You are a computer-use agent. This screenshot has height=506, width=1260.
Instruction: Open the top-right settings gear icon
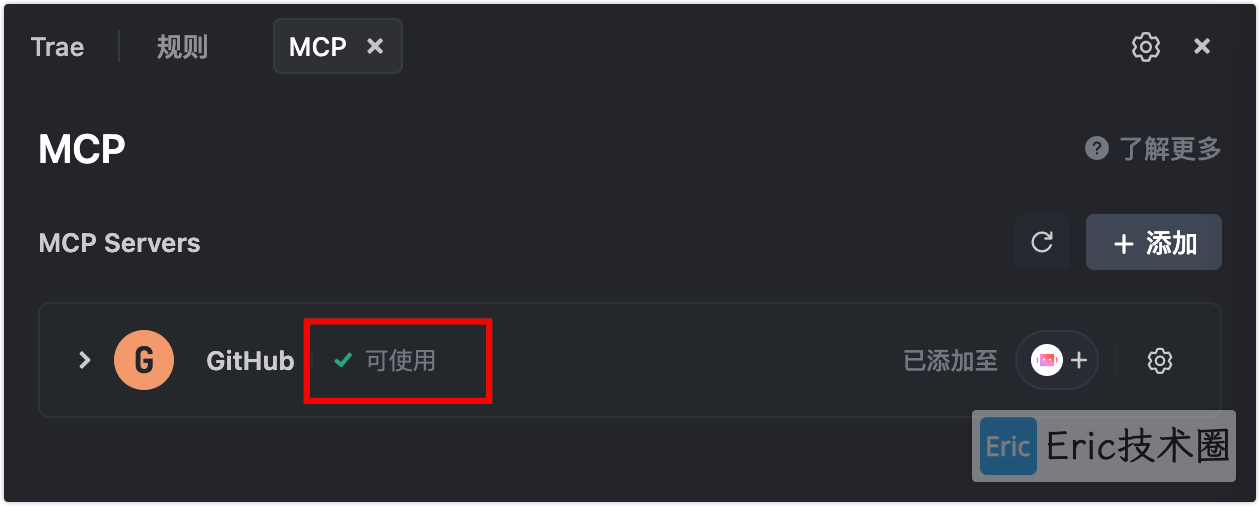[x=1146, y=47]
